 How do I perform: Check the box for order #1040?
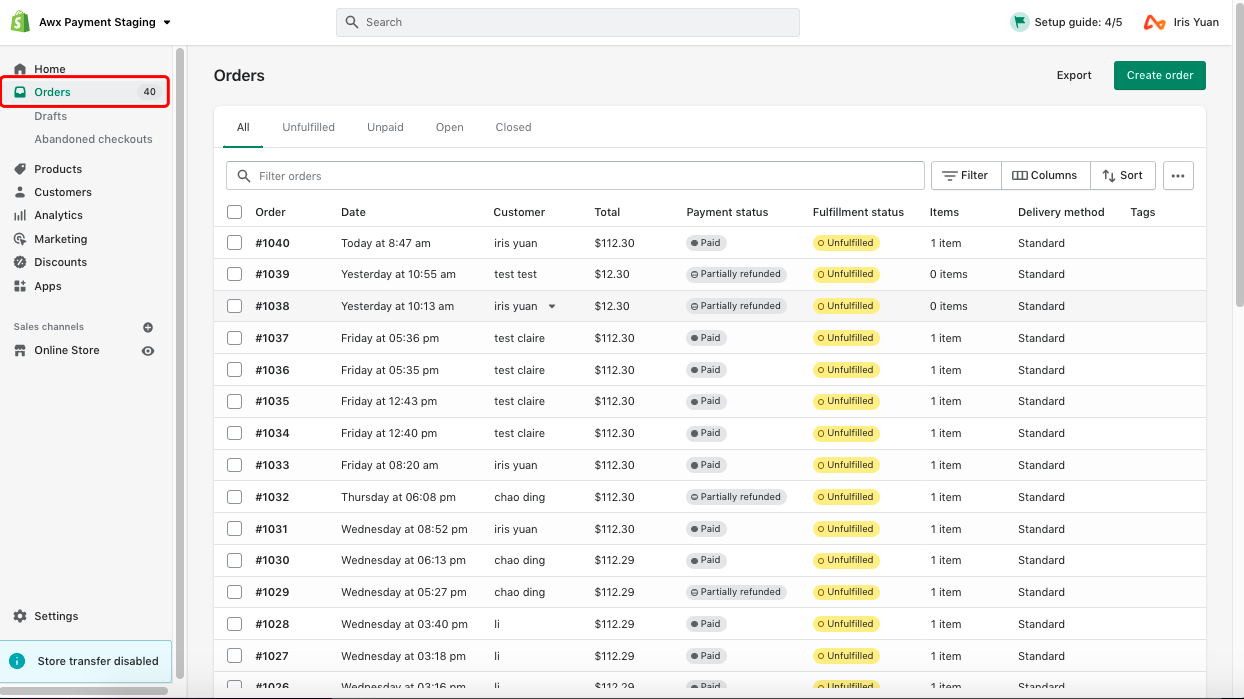(x=234, y=243)
